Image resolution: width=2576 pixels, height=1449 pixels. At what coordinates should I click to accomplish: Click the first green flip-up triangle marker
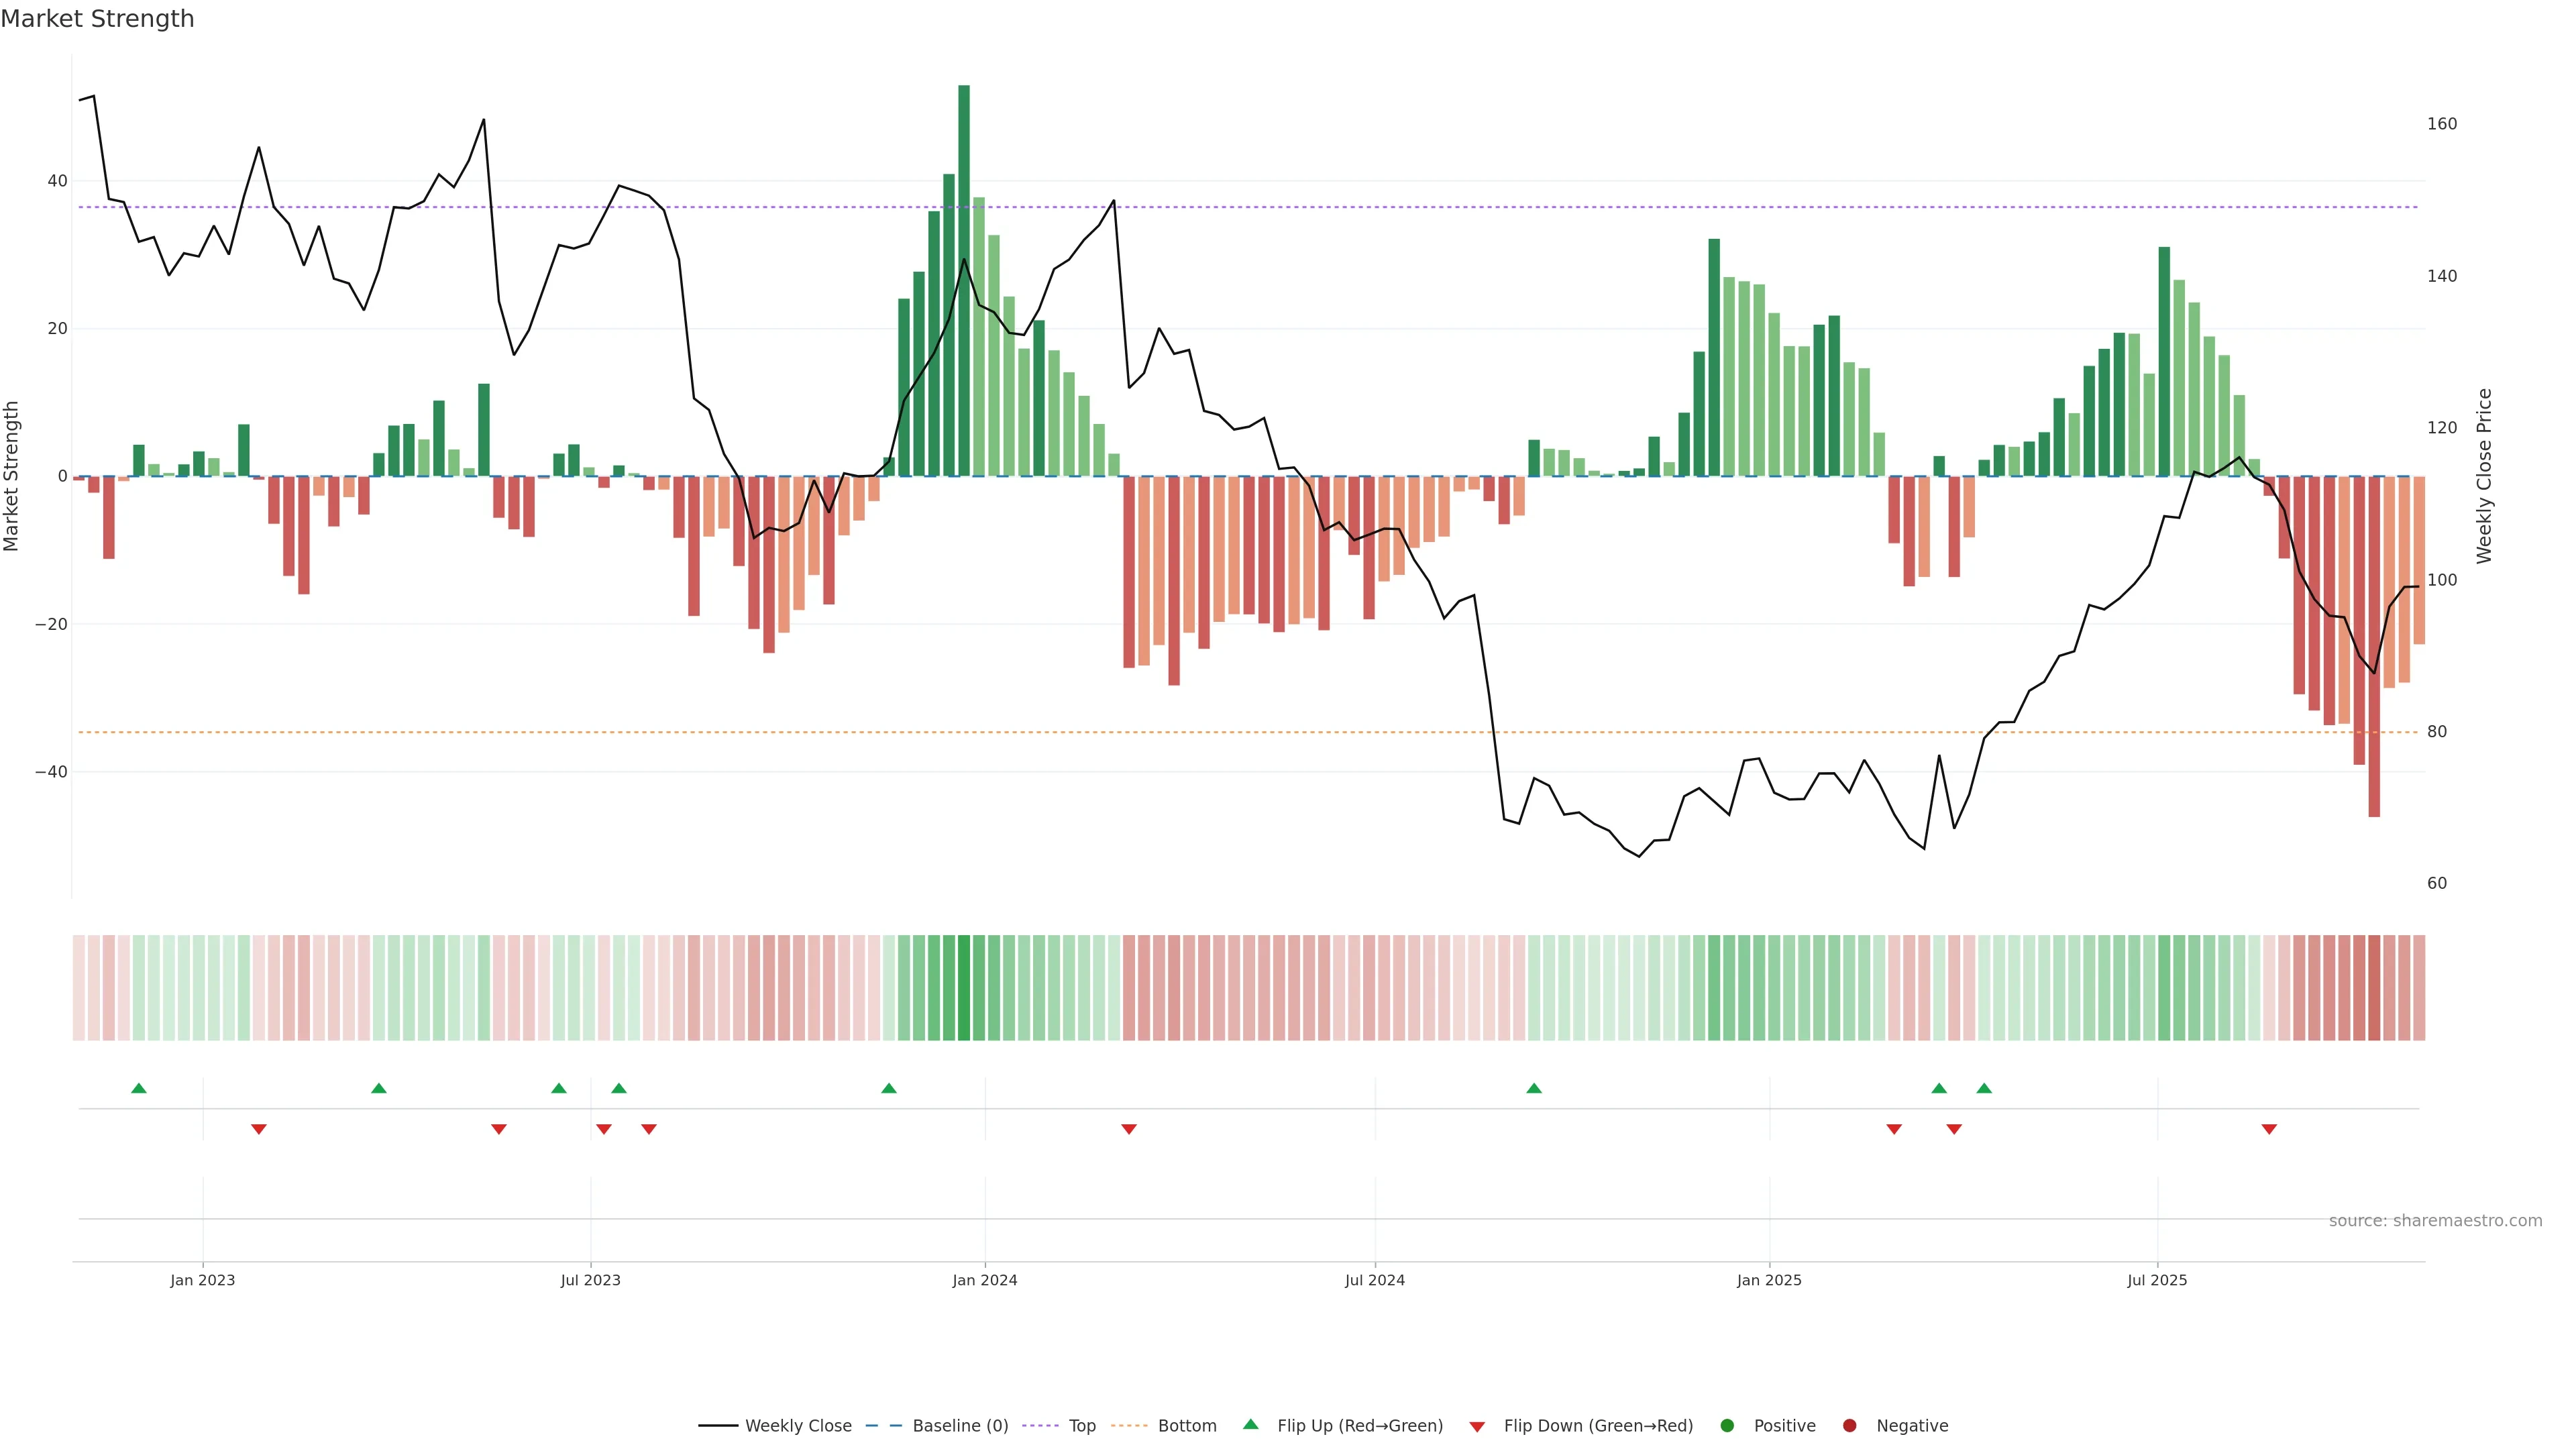(x=139, y=1088)
